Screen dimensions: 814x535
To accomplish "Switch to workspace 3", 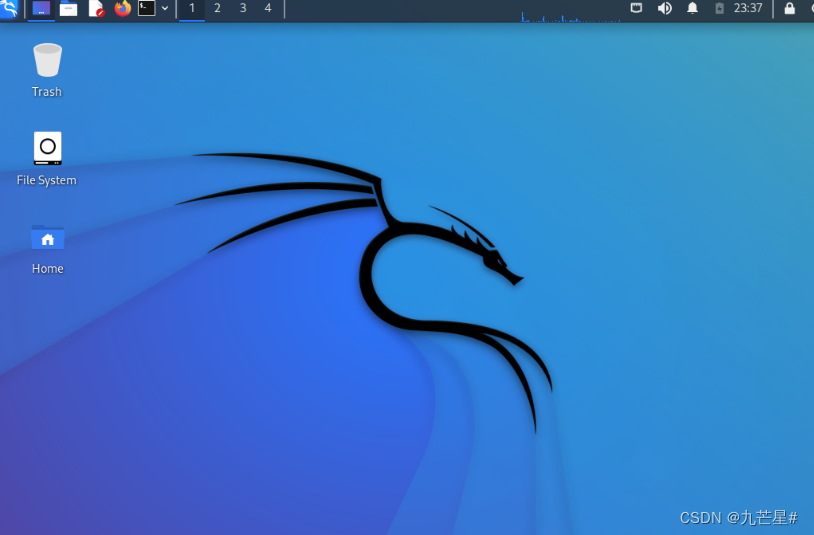I will click(x=243, y=8).
